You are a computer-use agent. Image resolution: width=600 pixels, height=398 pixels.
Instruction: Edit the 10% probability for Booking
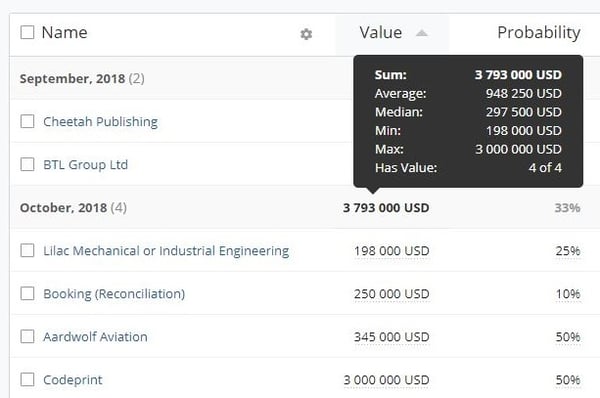[x=568, y=294]
